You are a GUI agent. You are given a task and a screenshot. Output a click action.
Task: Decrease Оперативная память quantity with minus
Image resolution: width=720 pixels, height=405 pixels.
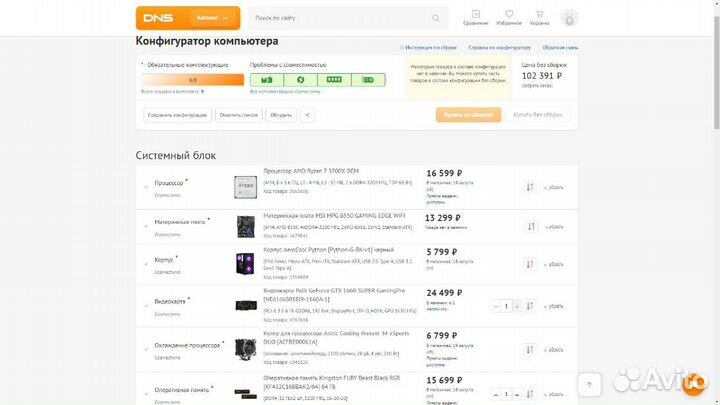[495, 394]
